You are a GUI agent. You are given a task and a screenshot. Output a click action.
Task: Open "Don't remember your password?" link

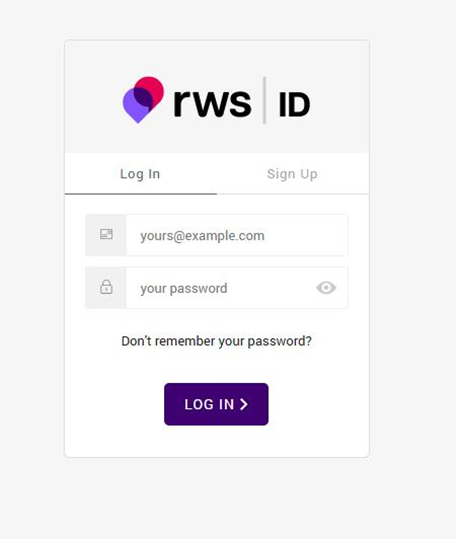216,341
